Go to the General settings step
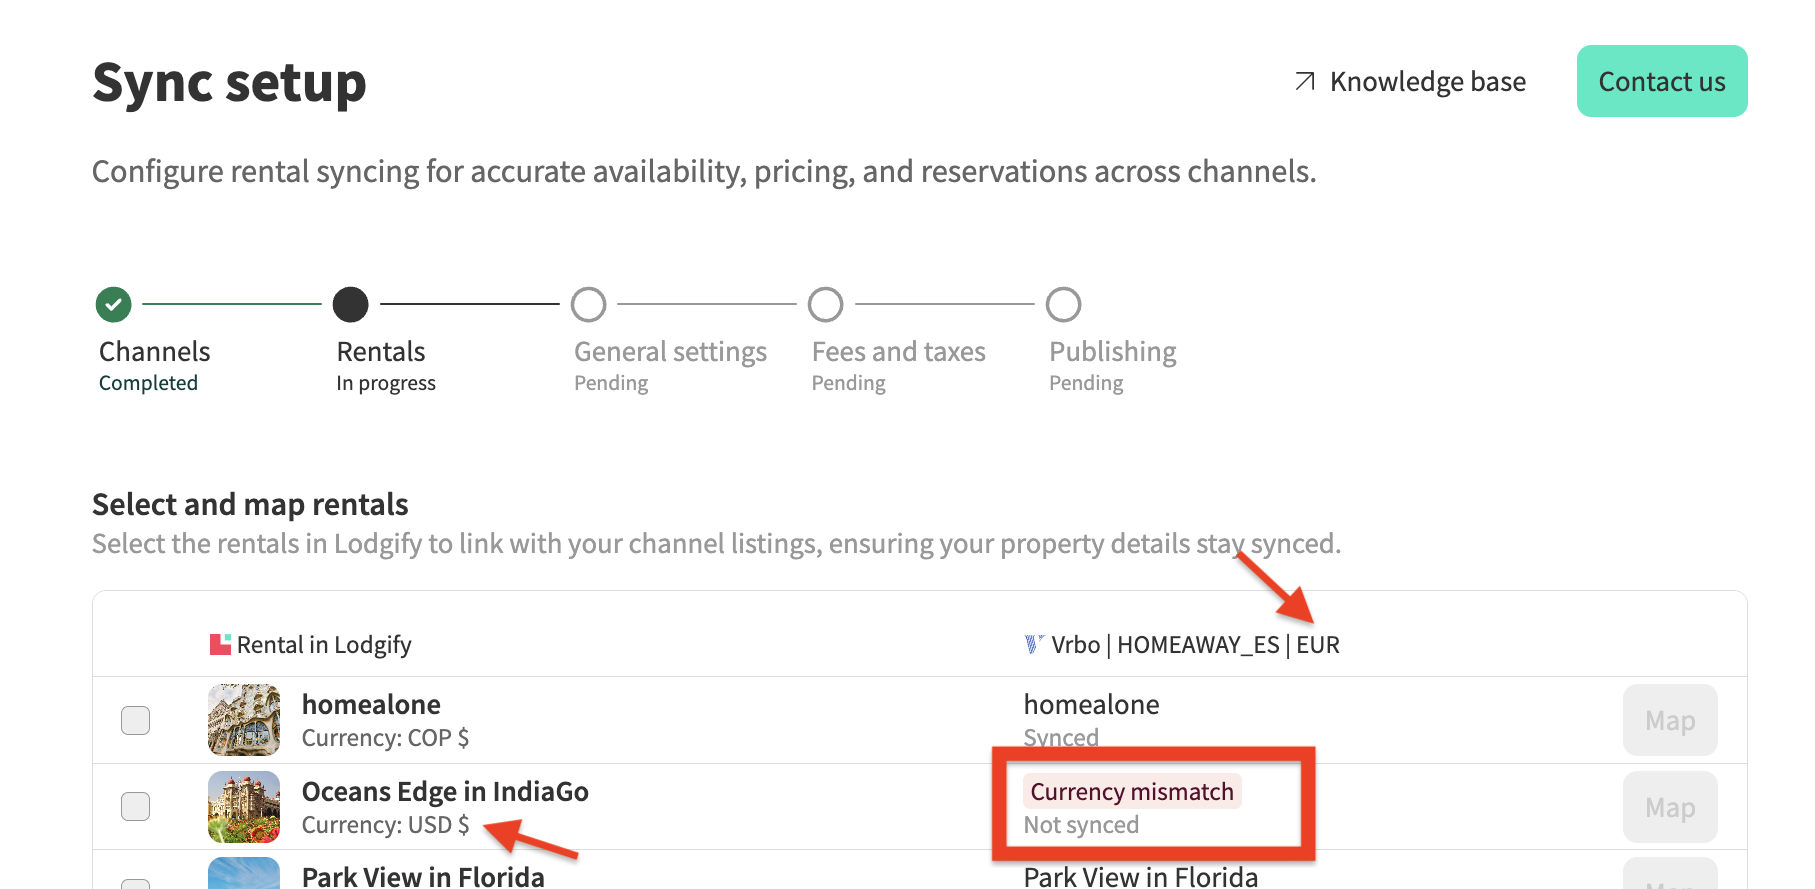Image resolution: width=1815 pixels, height=889 pixels. click(670, 352)
